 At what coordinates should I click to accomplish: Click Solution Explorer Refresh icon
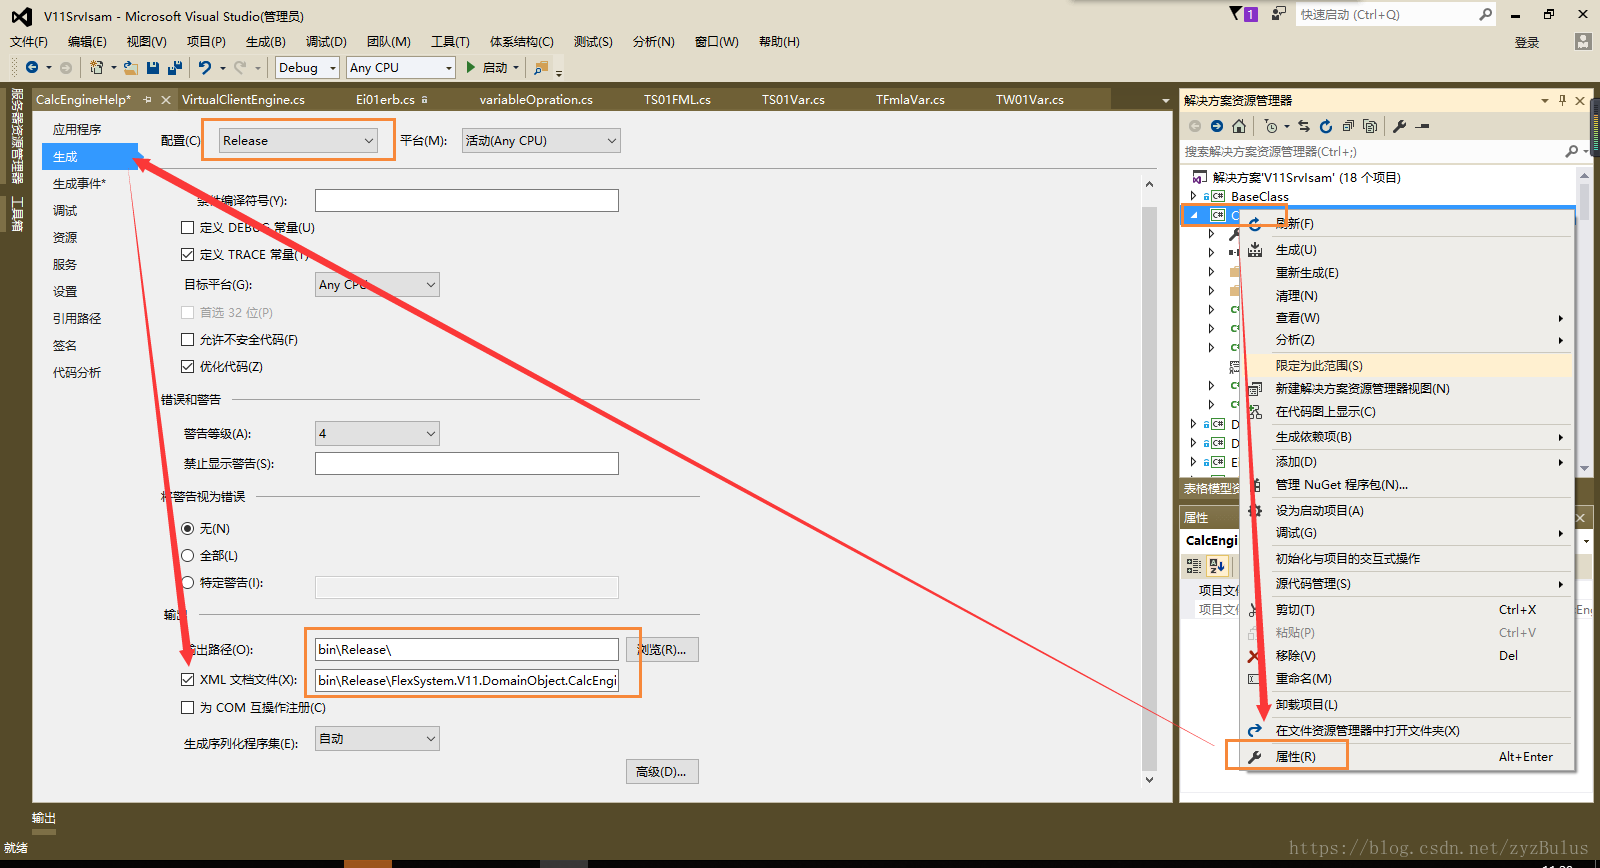pyautogui.click(x=1326, y=126)
